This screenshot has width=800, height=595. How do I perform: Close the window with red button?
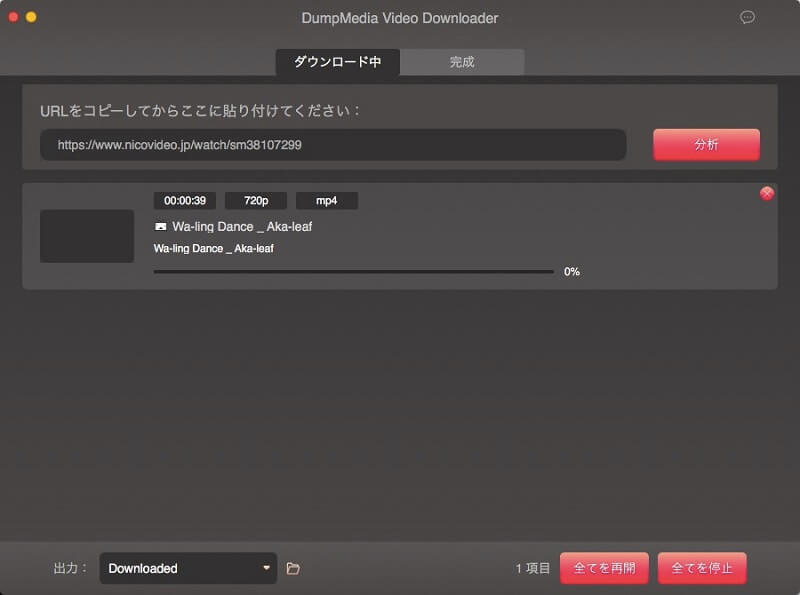tap(13, 17)
